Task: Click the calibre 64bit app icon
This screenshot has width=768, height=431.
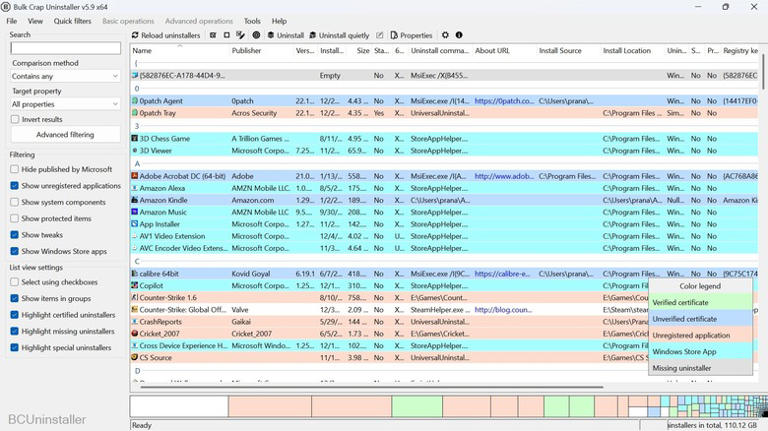Action: coord(134,273)
